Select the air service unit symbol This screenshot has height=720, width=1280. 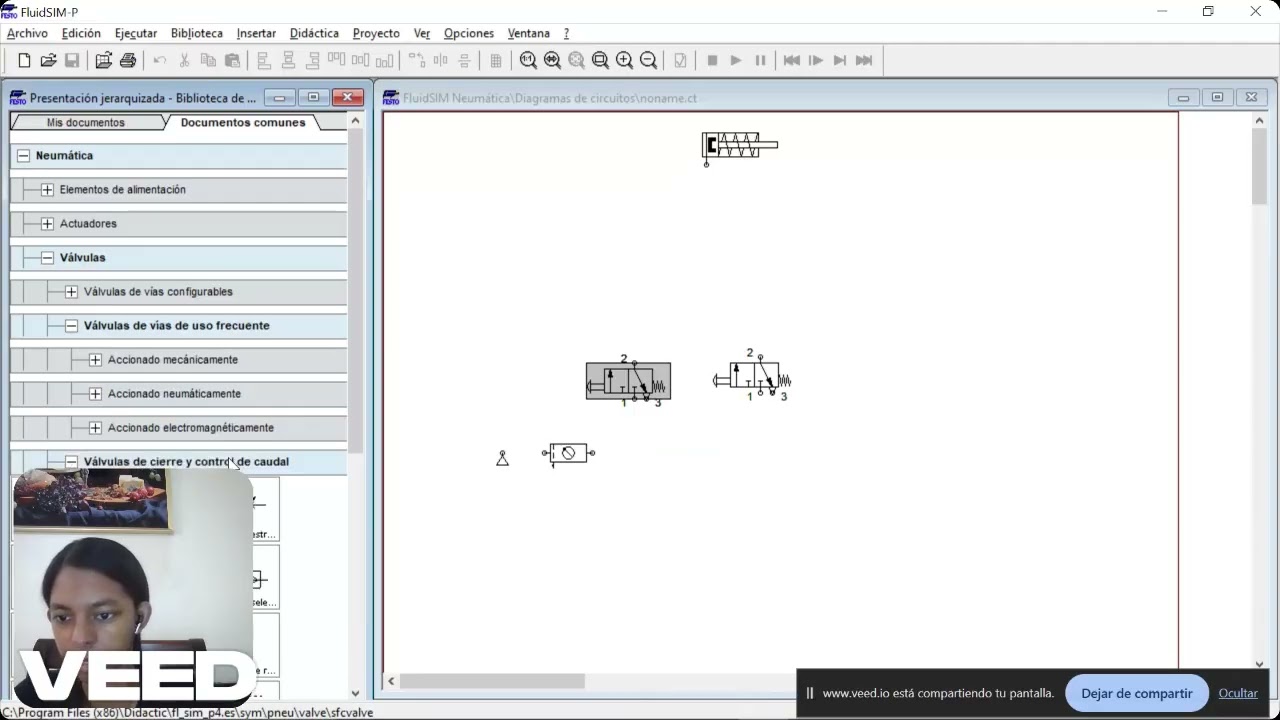568,454
